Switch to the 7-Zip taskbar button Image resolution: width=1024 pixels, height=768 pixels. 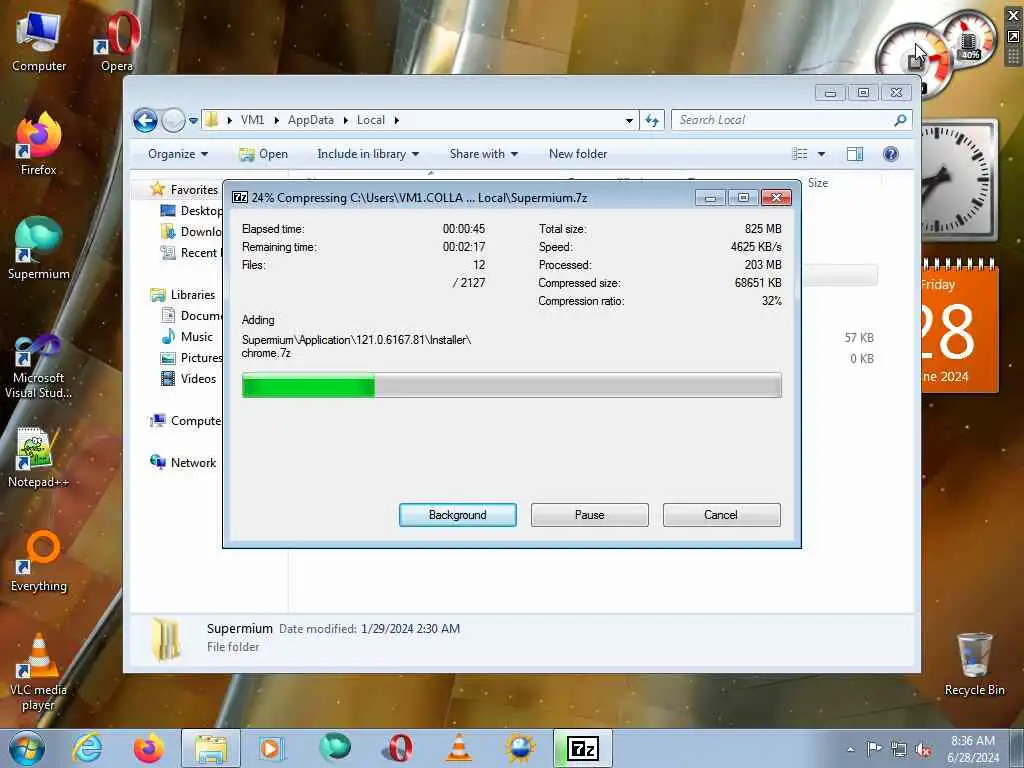click(x=583, y=748)
